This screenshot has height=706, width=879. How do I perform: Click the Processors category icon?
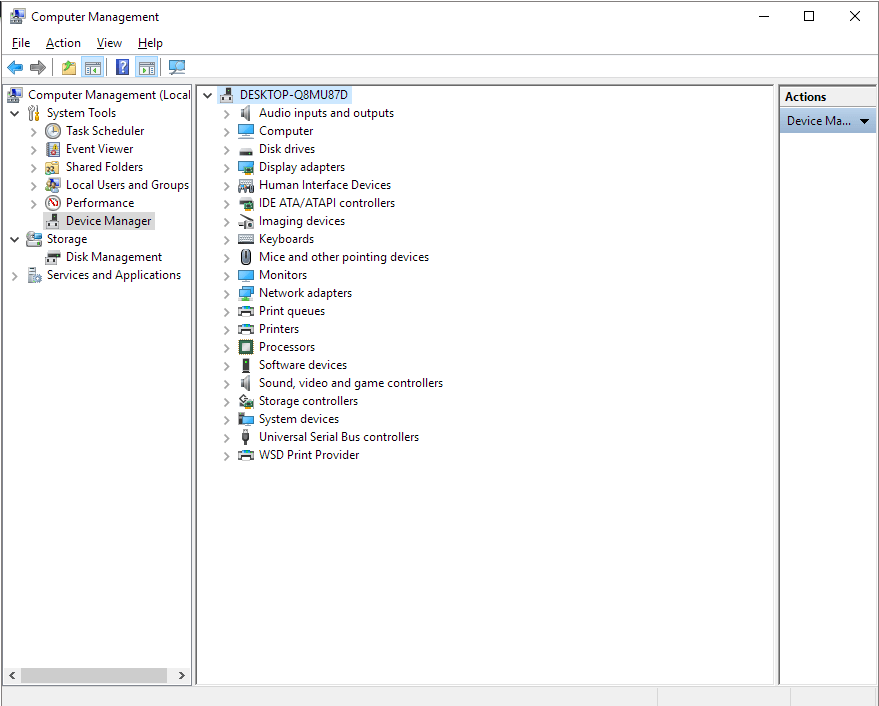coord(246,347)
